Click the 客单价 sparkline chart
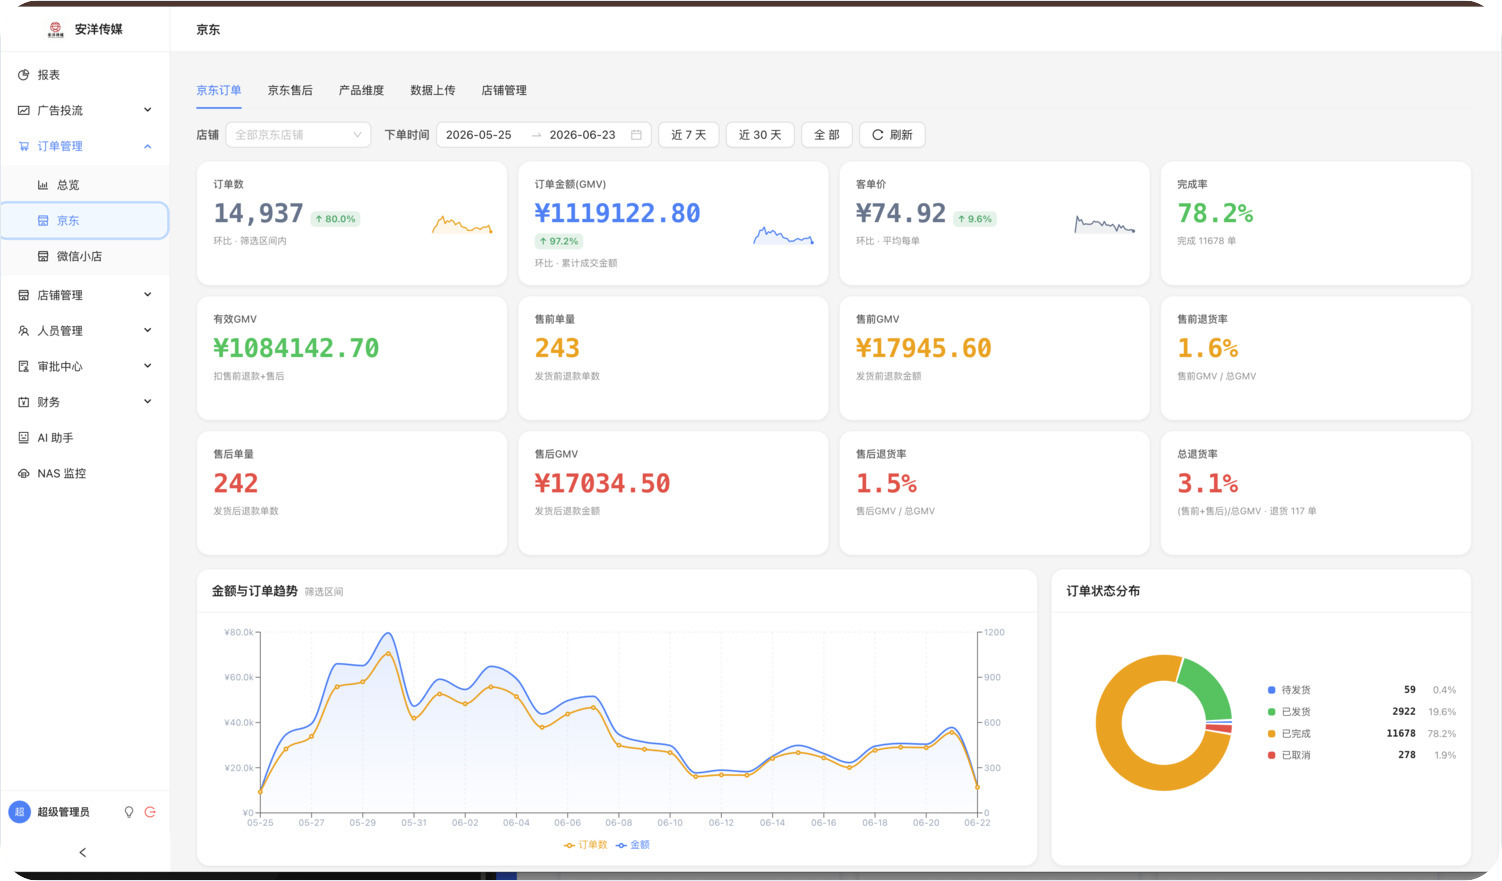The height and width of the screenshot is (881, 1502). click(x=1105, y=225)
